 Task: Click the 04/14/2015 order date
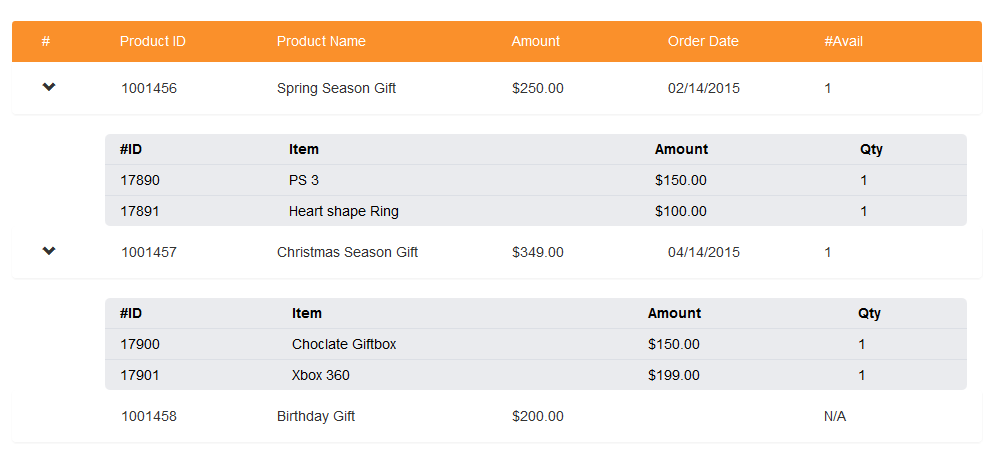click(704, 252)
